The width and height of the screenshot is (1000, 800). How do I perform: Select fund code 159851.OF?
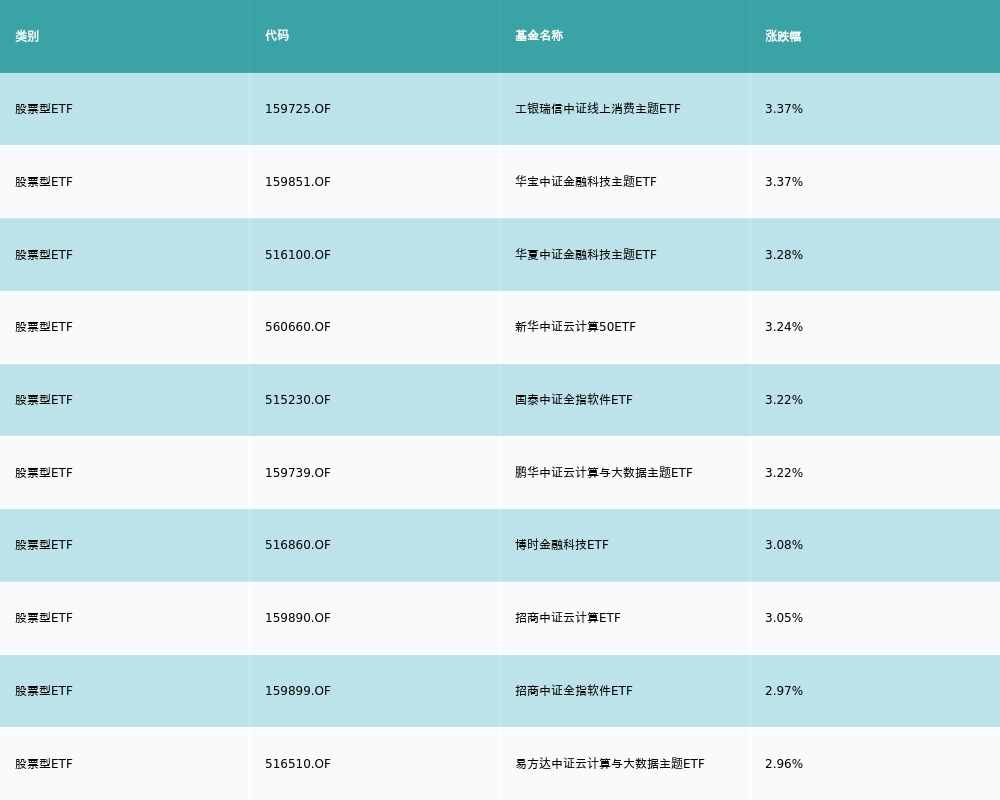(x=298, y=182)
